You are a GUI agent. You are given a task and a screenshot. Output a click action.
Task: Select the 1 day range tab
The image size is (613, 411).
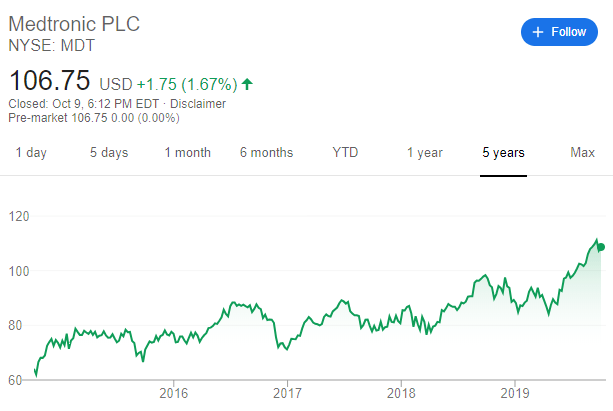tap(31, 153)
